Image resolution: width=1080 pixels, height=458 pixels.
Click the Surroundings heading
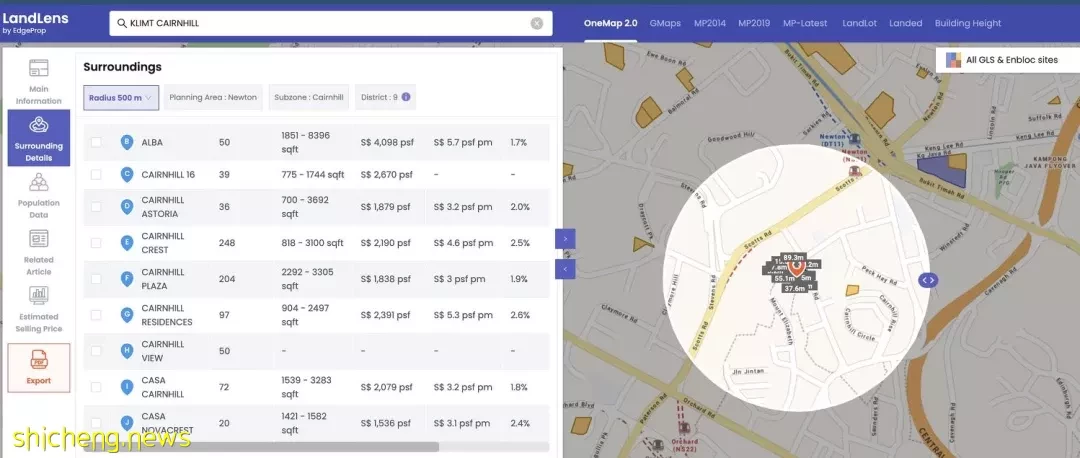pyautogui.click(x=123, y=67)
